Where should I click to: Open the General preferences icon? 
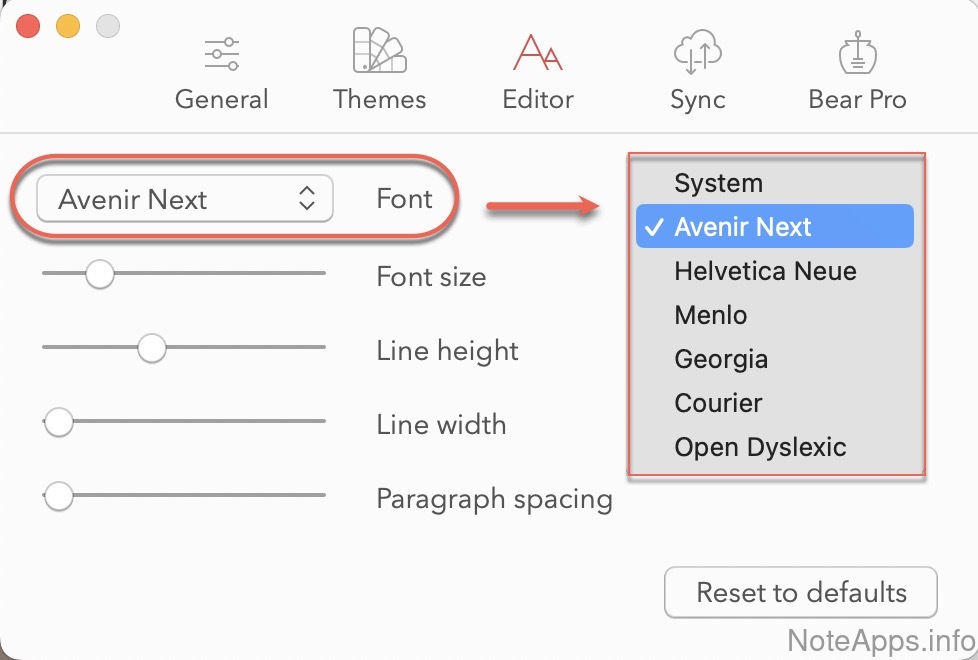(x=221, y=54)
